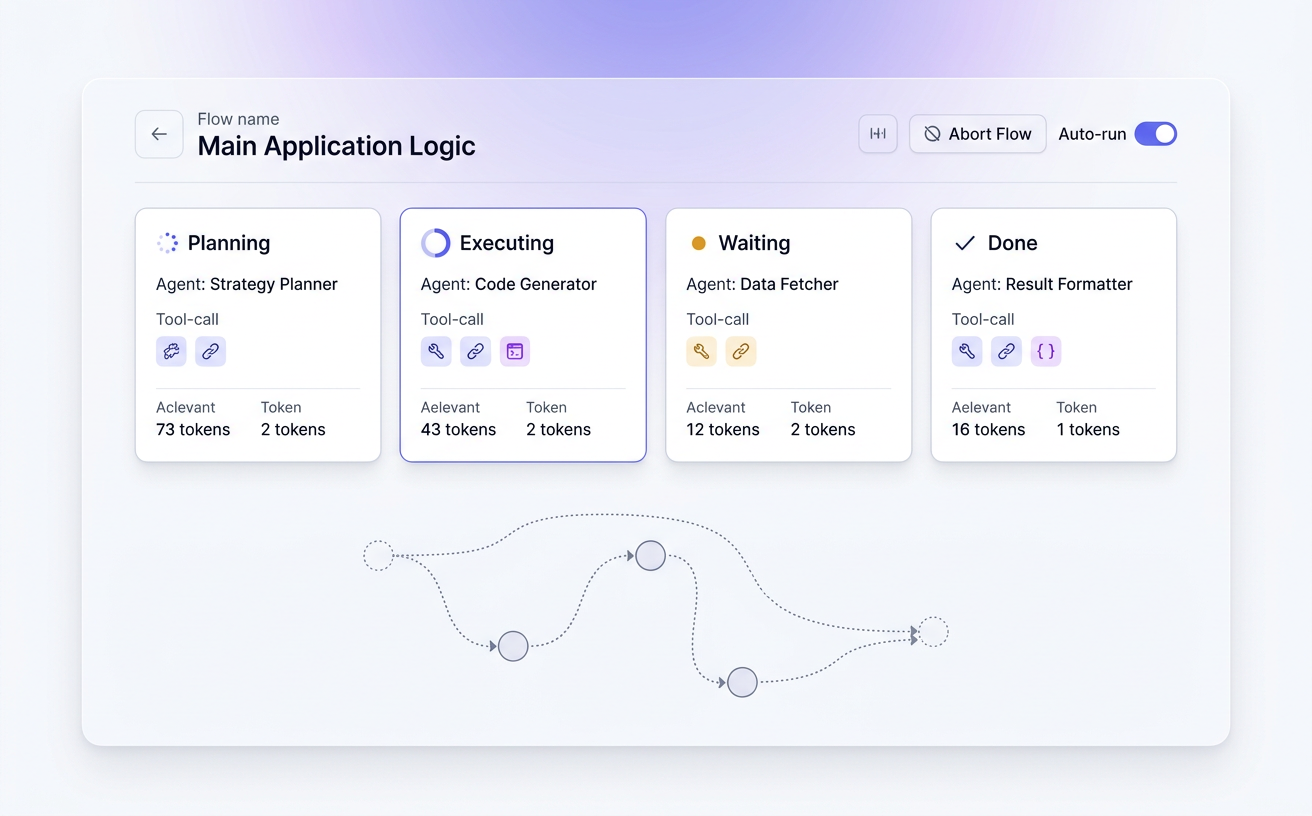The width and height of the screenshot is (1312, 816).
Task: Click the "12 tokens" value
Action: tap(723, 430)
